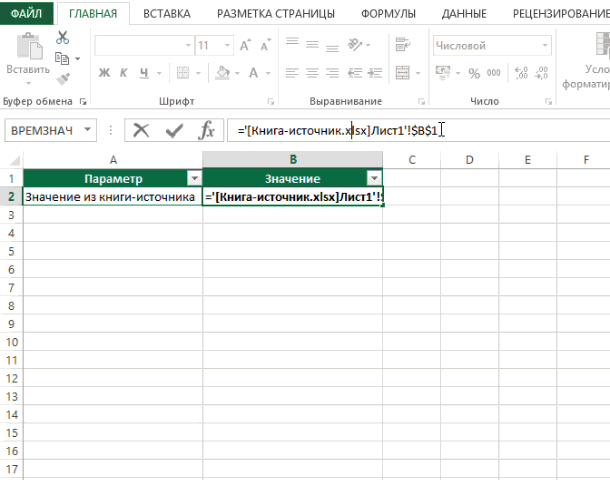Decrease the indent

click(x=355, y=73)
